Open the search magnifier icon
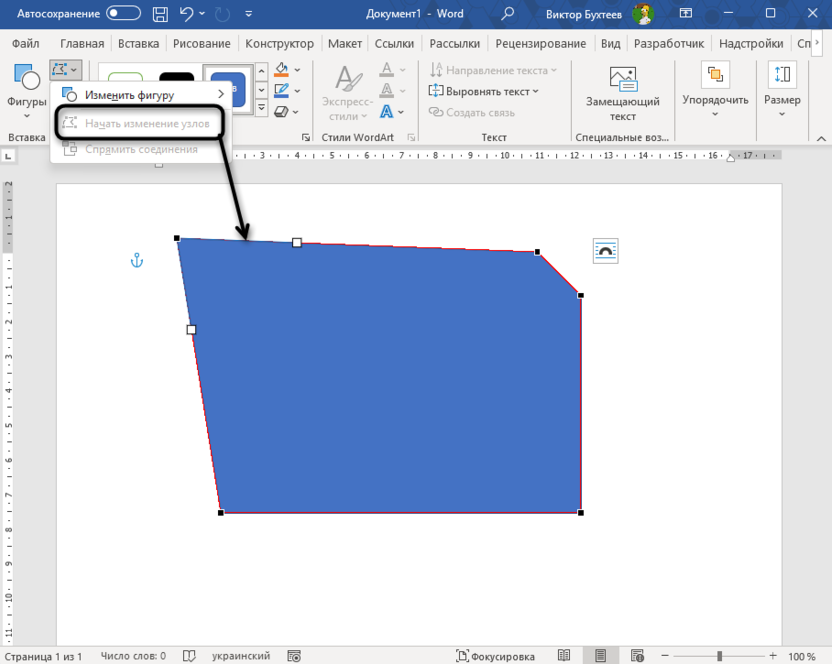This screenshot has width=832, height=664. 508,14
